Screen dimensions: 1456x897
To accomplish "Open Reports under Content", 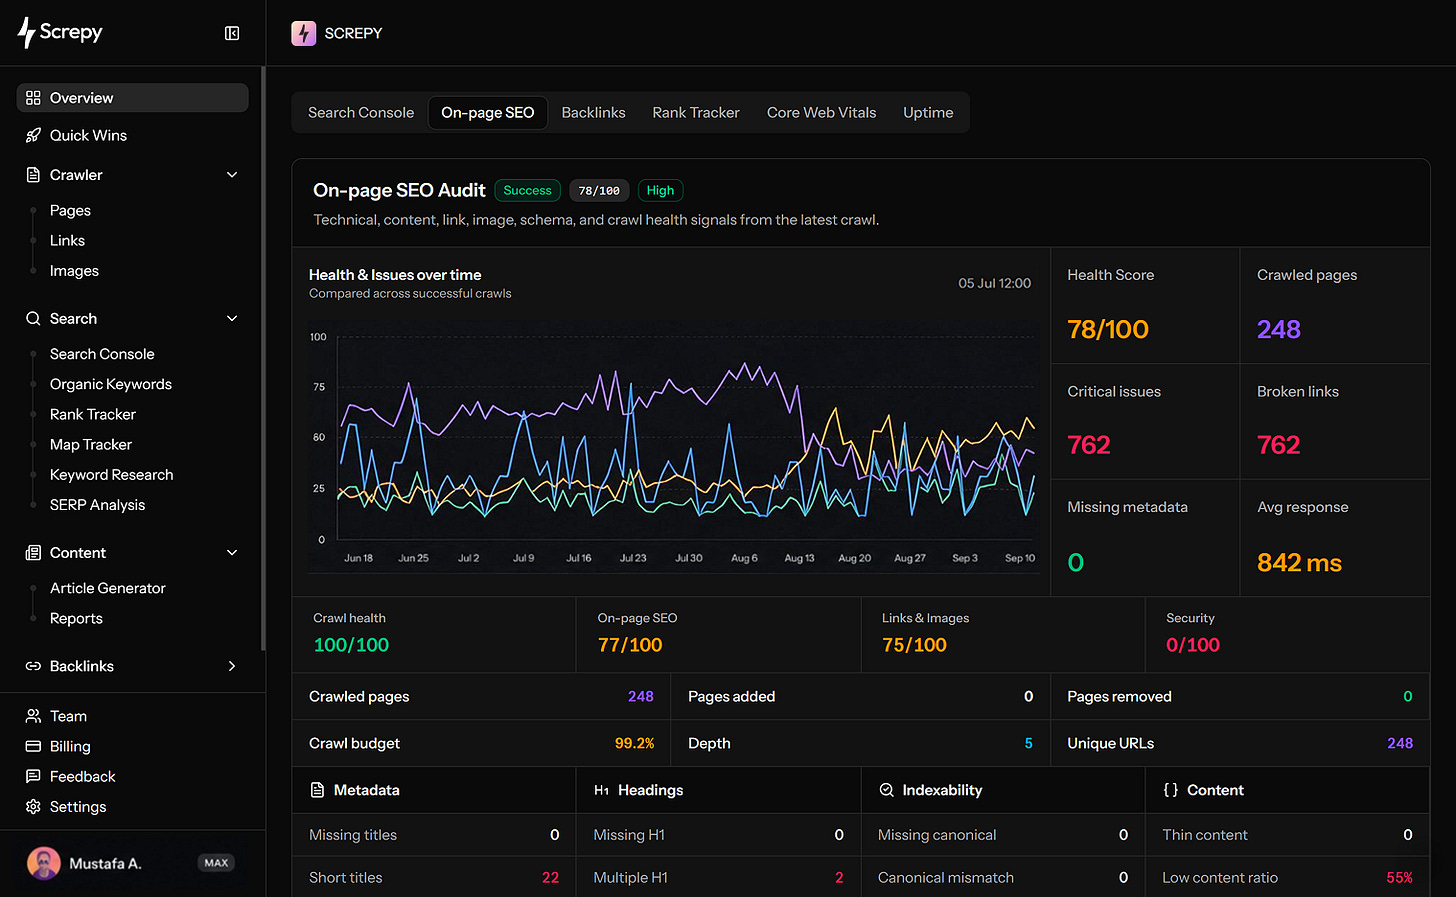I will pyautogui.click(x=76, y=619).
